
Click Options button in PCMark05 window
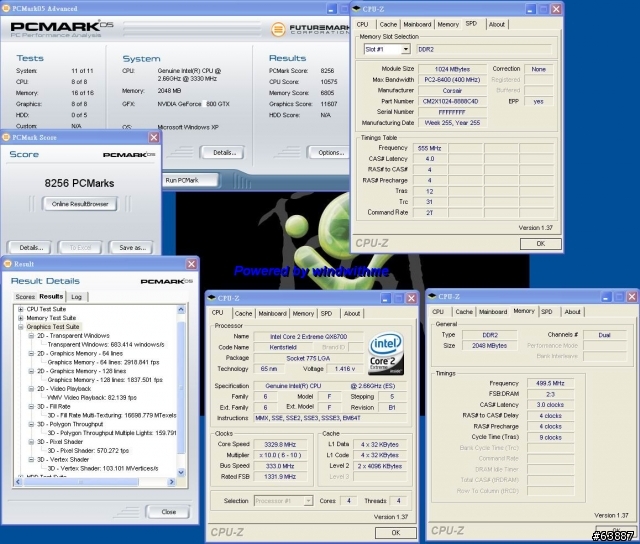pyautogui.click(x=331, y=153)
